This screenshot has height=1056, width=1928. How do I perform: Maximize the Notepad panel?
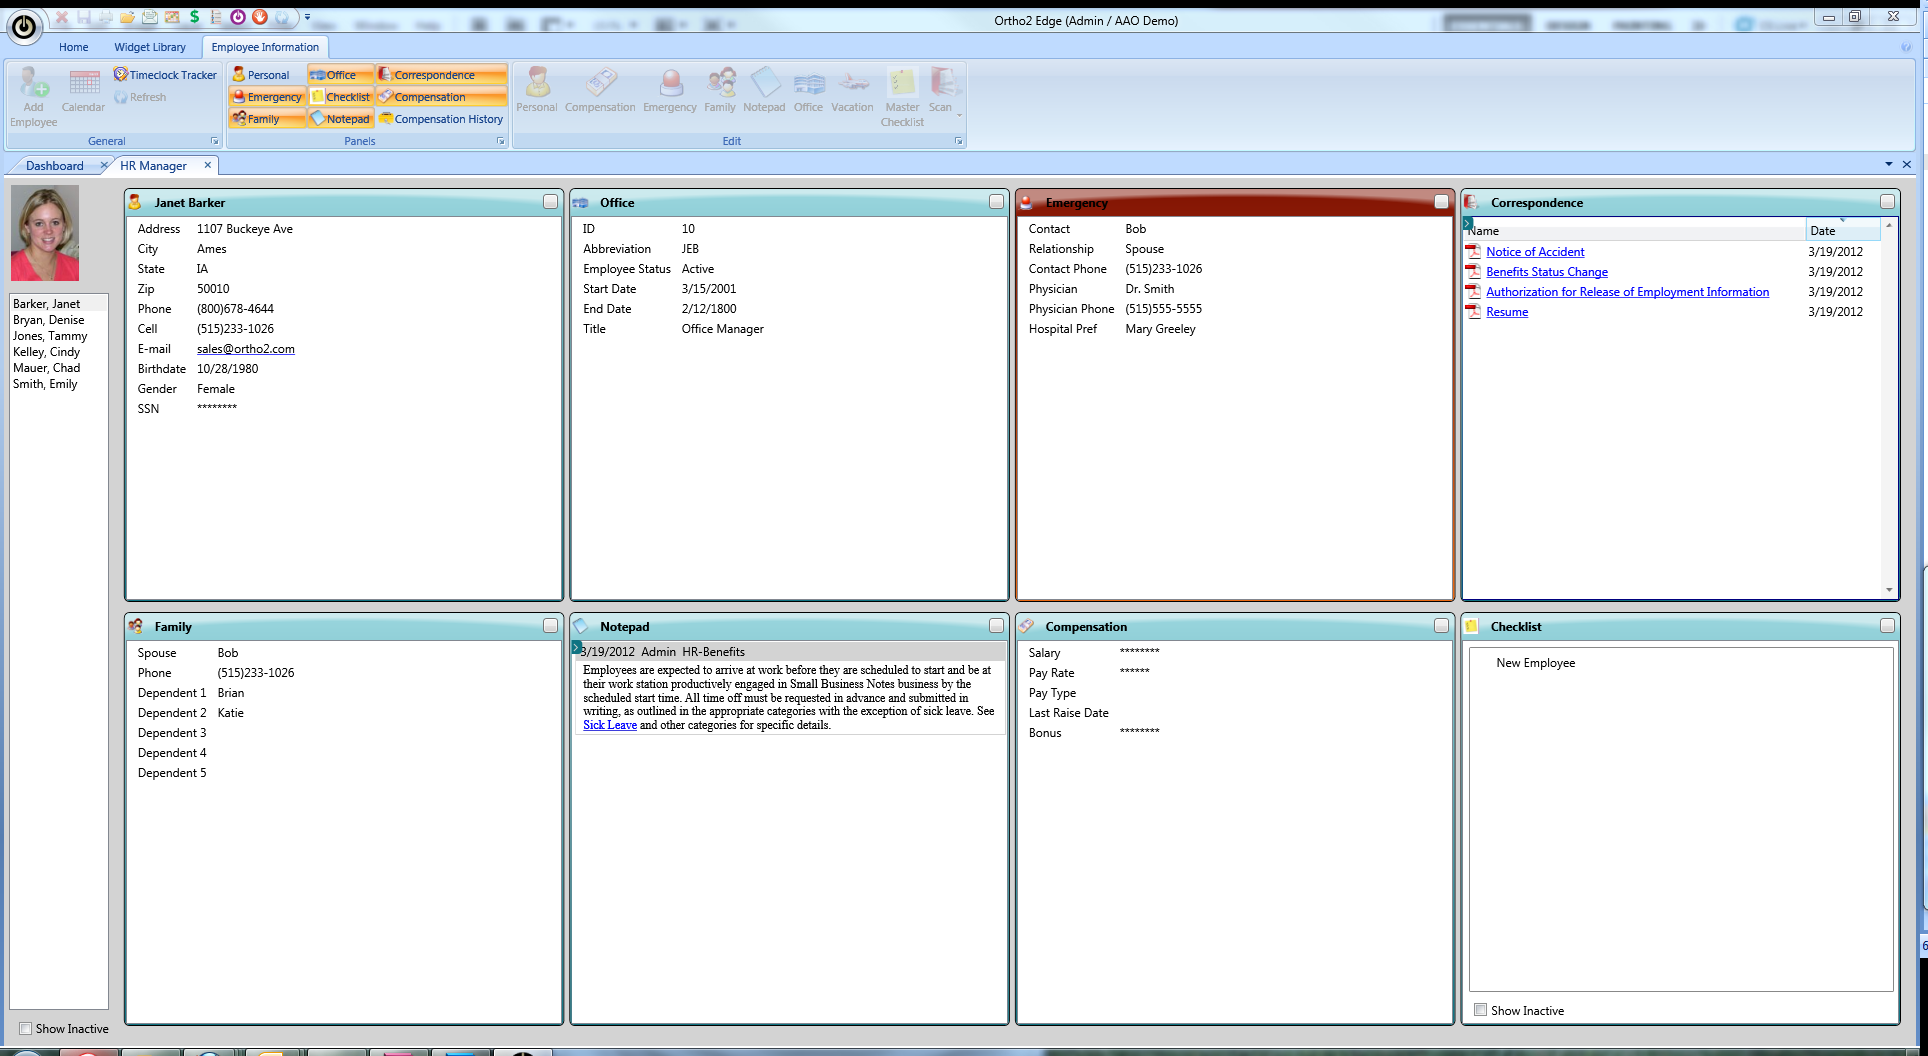tap(996, 625)
